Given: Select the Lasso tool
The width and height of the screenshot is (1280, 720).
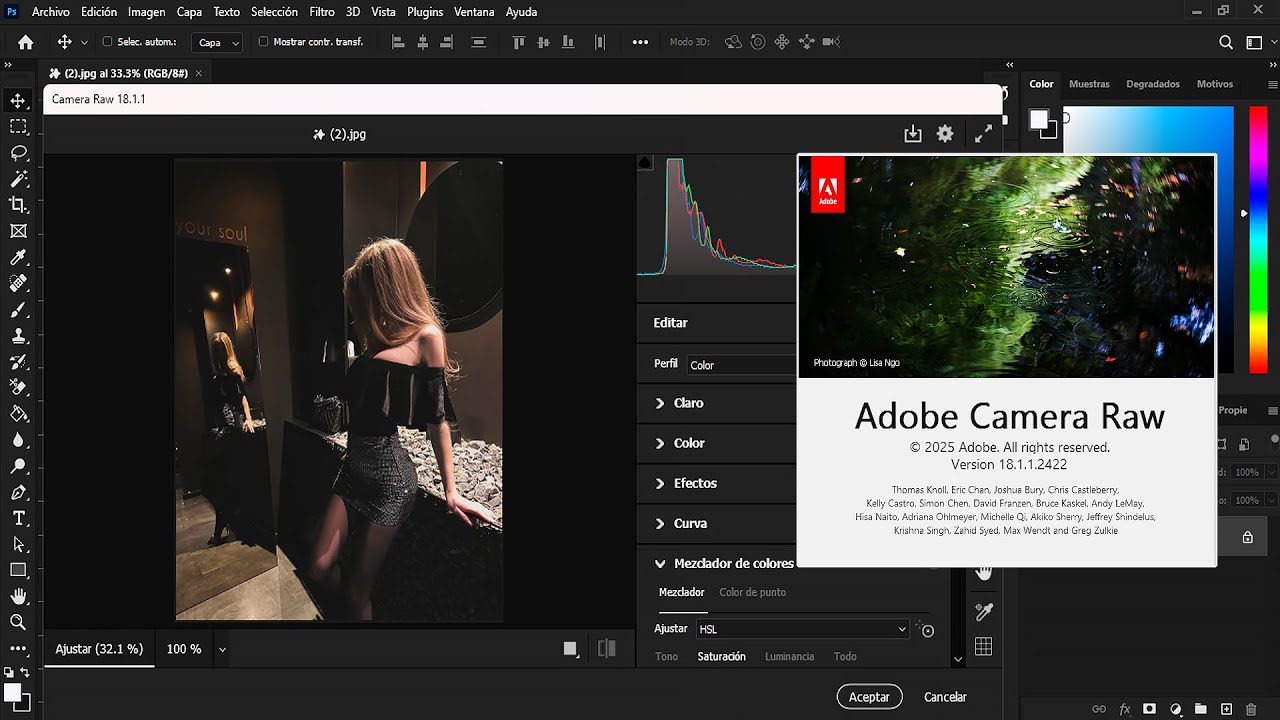Looking at the screenshot, I should 18,152.
